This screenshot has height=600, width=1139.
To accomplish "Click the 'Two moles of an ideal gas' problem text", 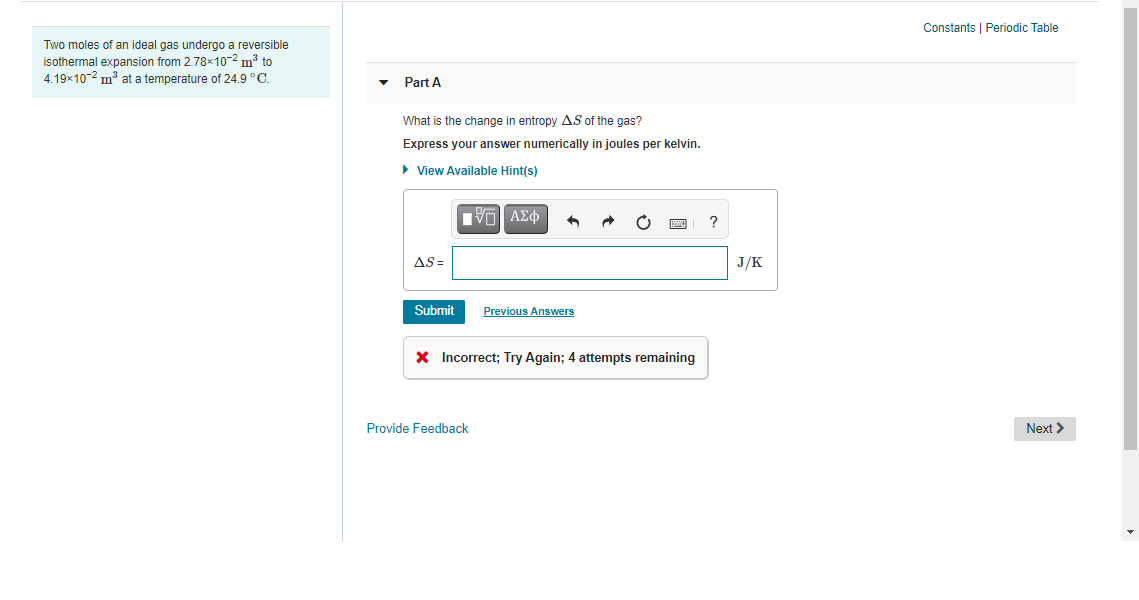I will click(166, 62).
